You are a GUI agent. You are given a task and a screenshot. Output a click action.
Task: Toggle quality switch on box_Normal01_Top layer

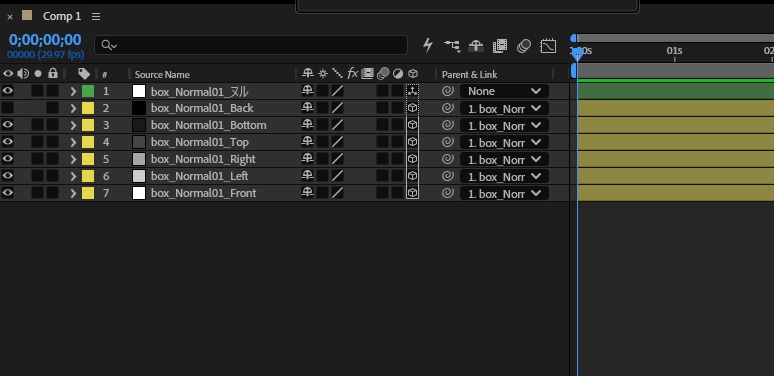click(337, 142)
